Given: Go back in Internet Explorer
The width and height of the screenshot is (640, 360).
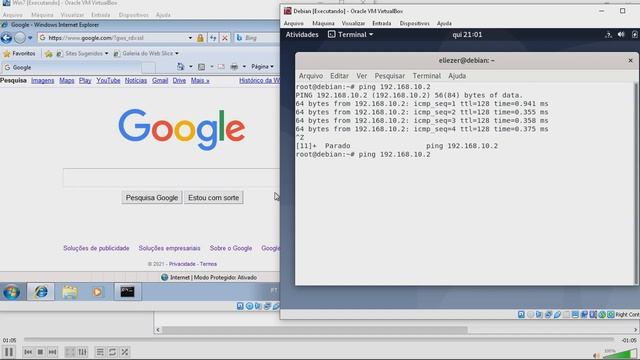Looking at the screenshot, I should tap(6, 38).
